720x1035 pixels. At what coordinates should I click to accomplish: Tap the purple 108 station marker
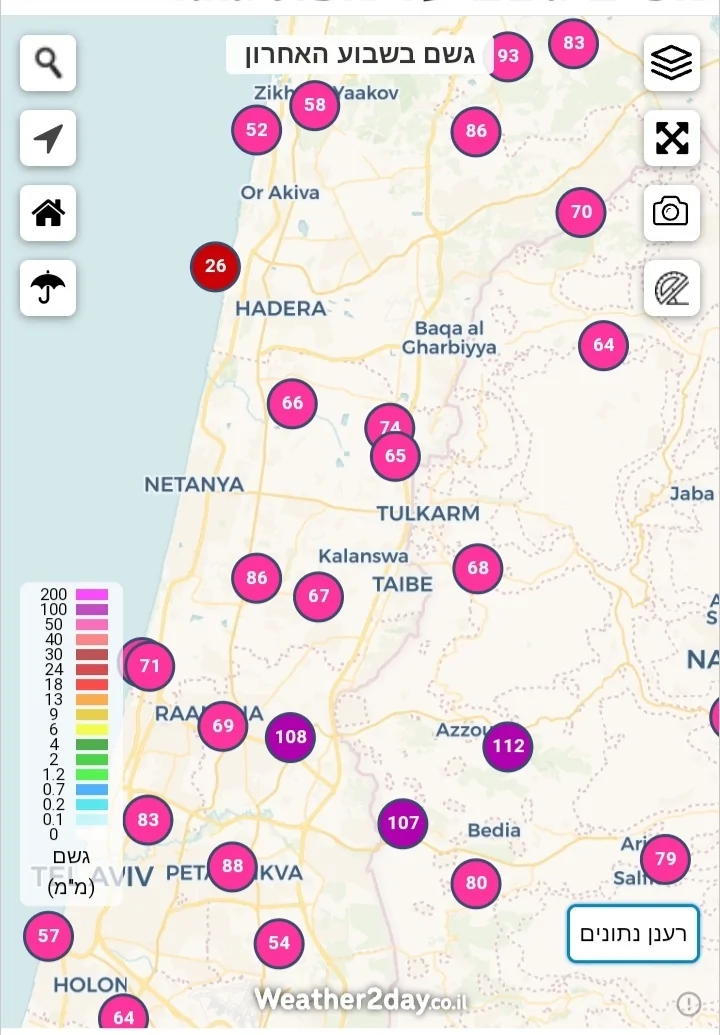click(x=290, y=738)
